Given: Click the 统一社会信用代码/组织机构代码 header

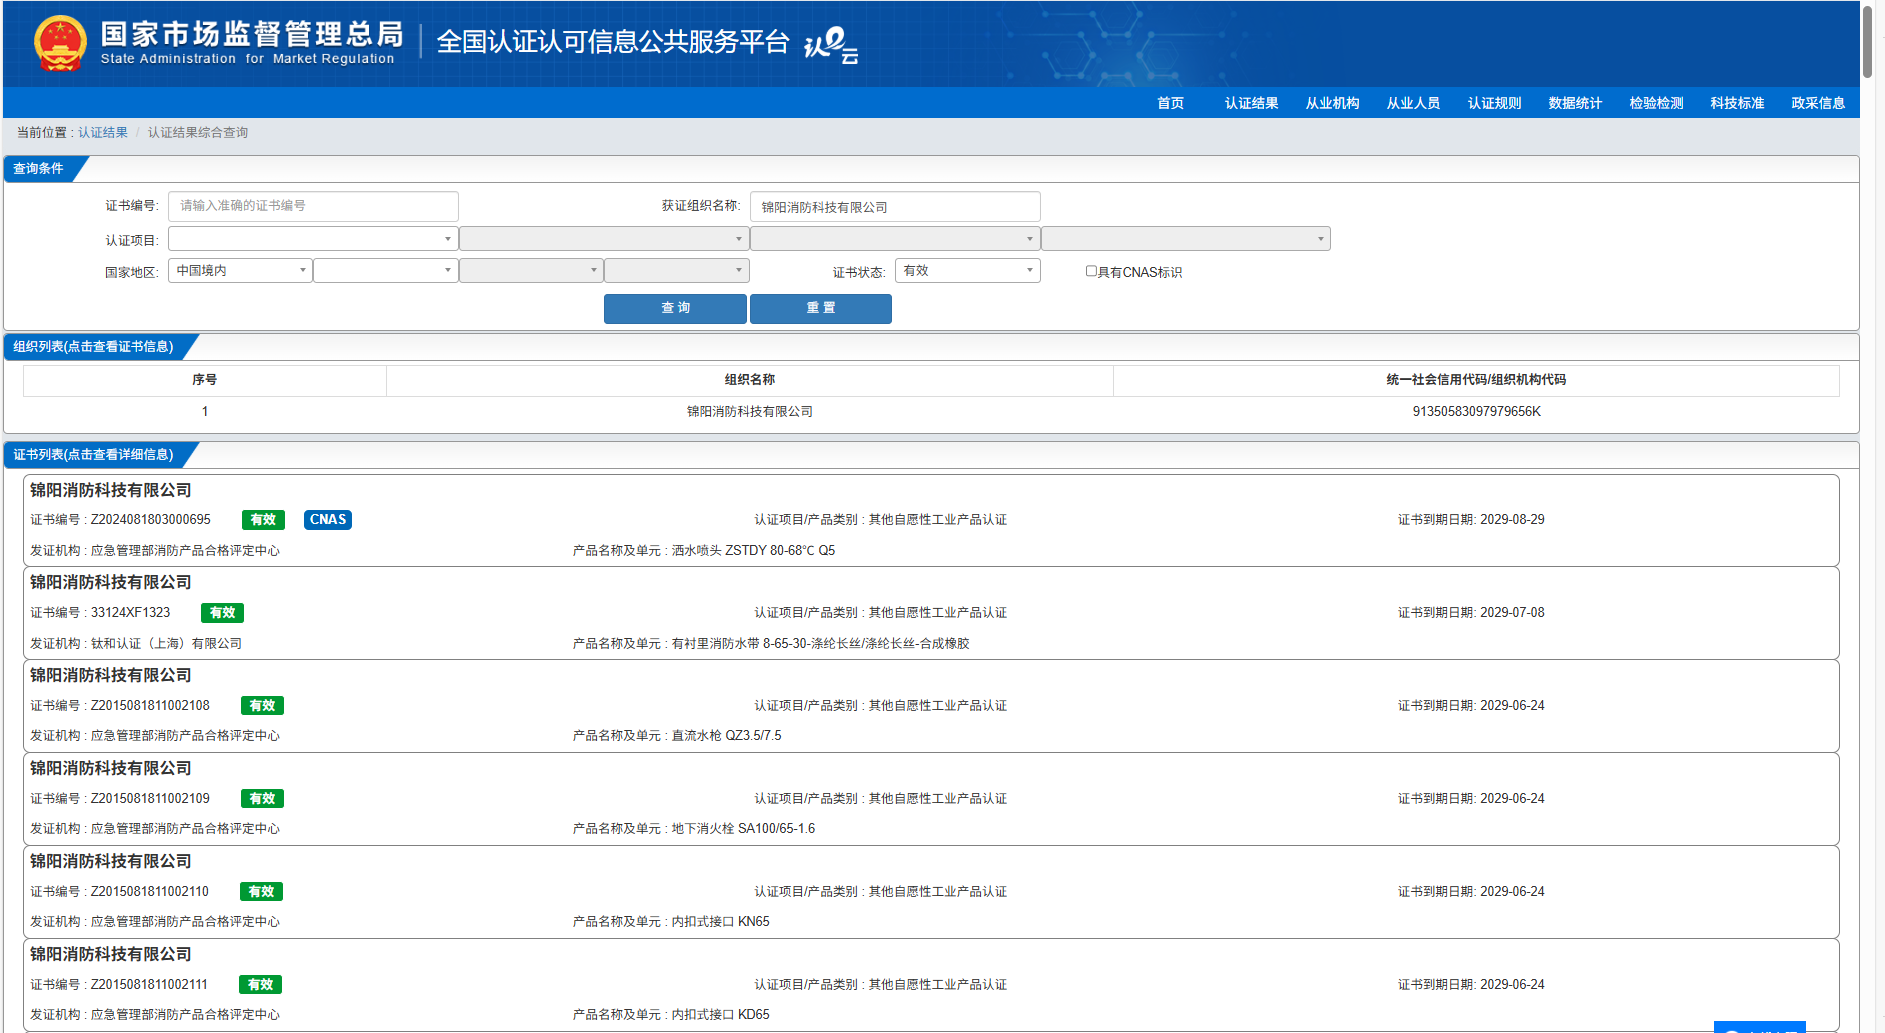Looking at the screenshot, I should pyautogui.click(x=1476, y=380).
